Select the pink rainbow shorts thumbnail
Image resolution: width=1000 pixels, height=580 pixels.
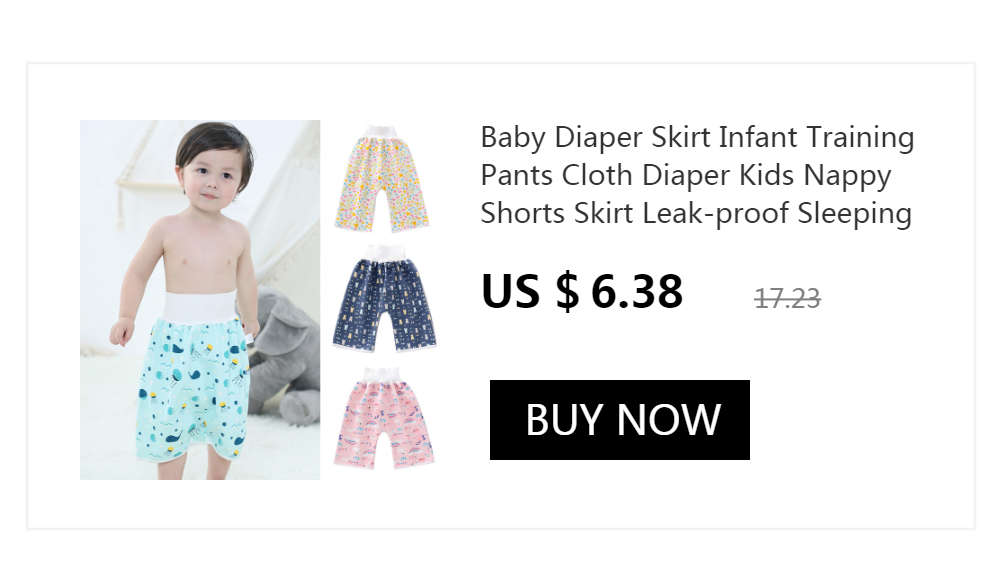384,418
